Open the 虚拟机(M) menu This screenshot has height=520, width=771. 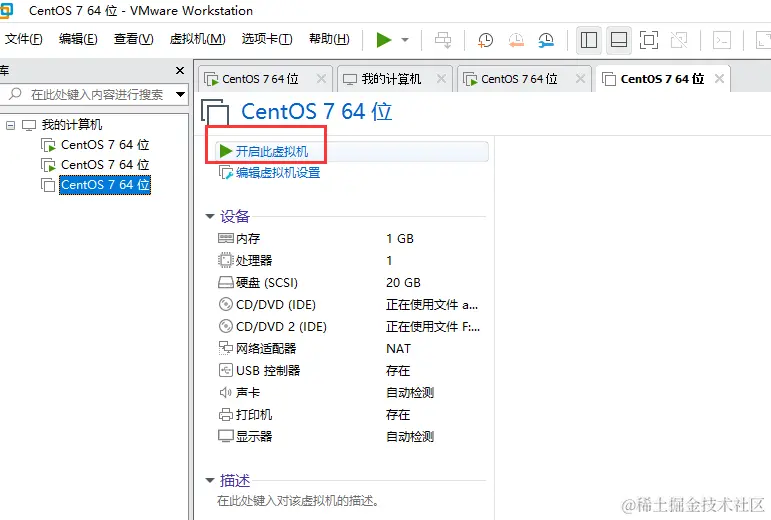pyautogui.click(x=197, y=39)
